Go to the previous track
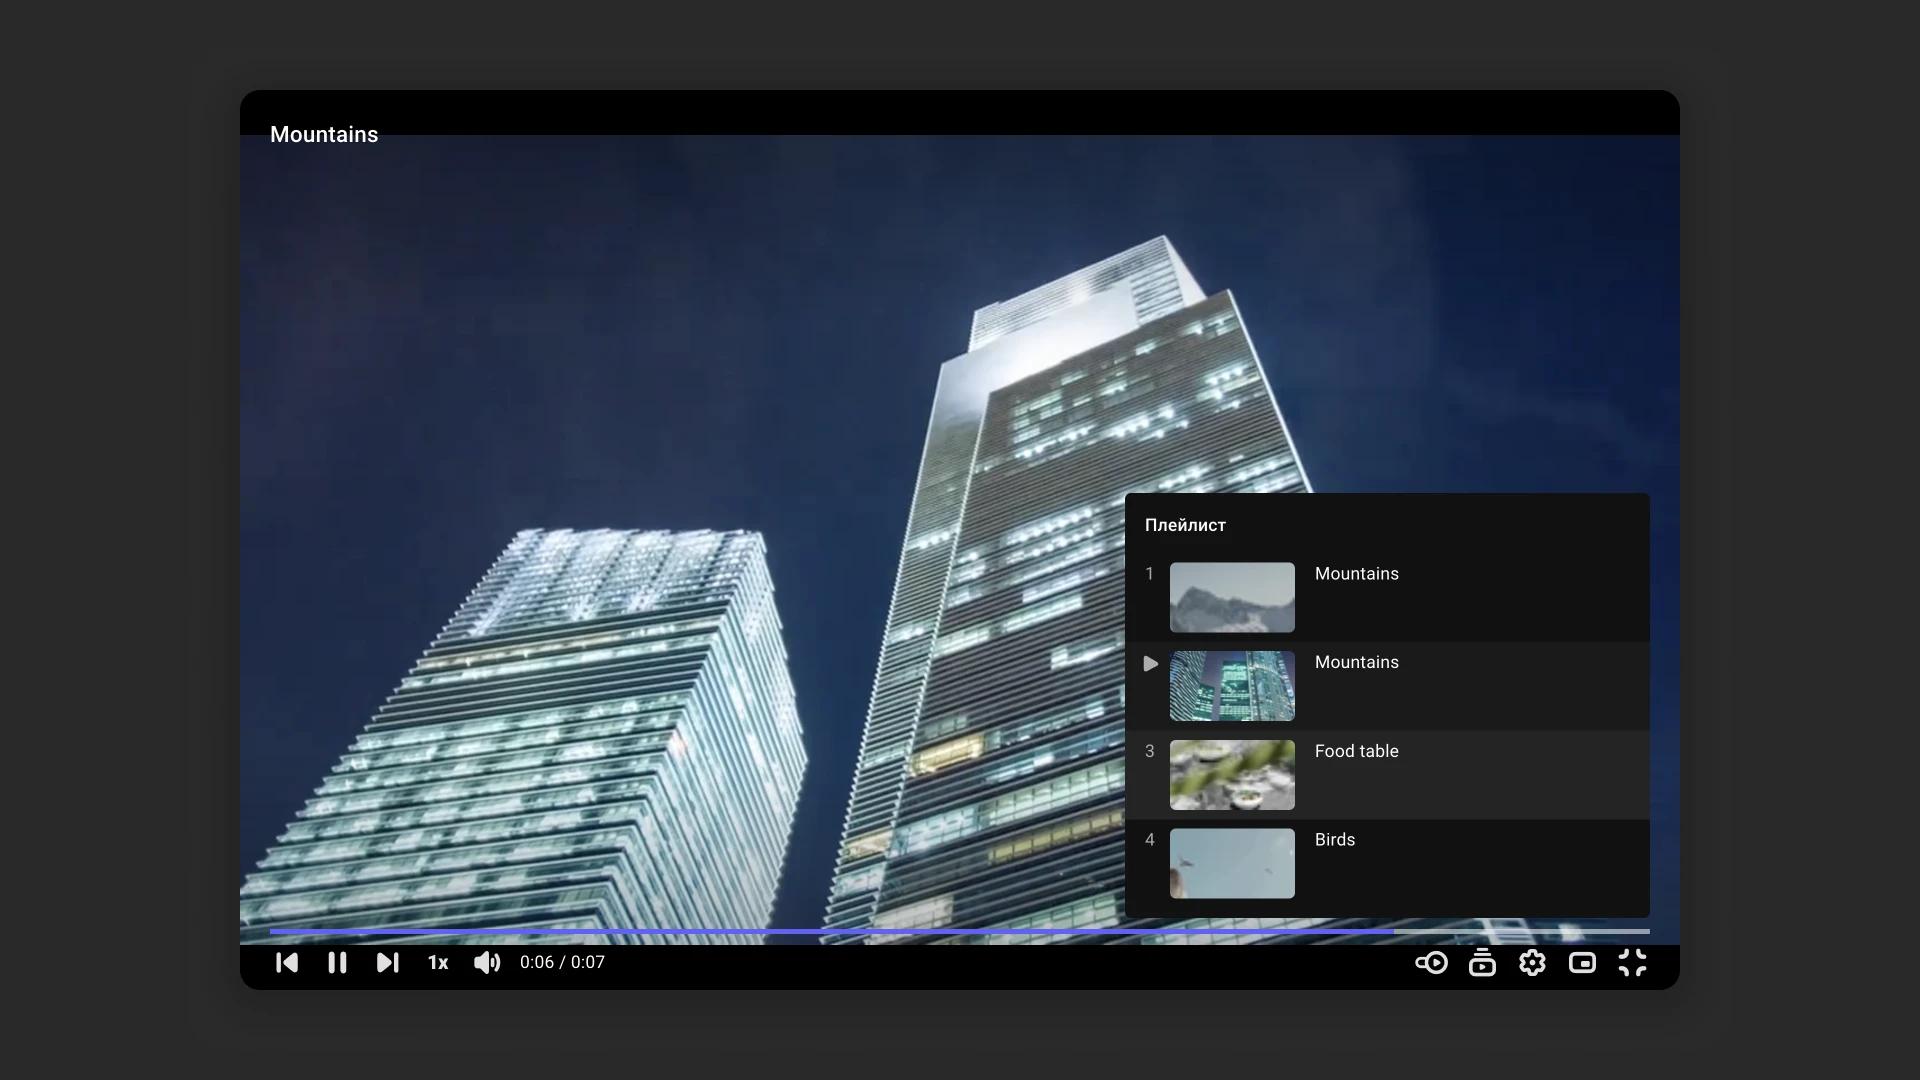The image size is (1920, 1080). pyautogui.click(x=287, y=963)
